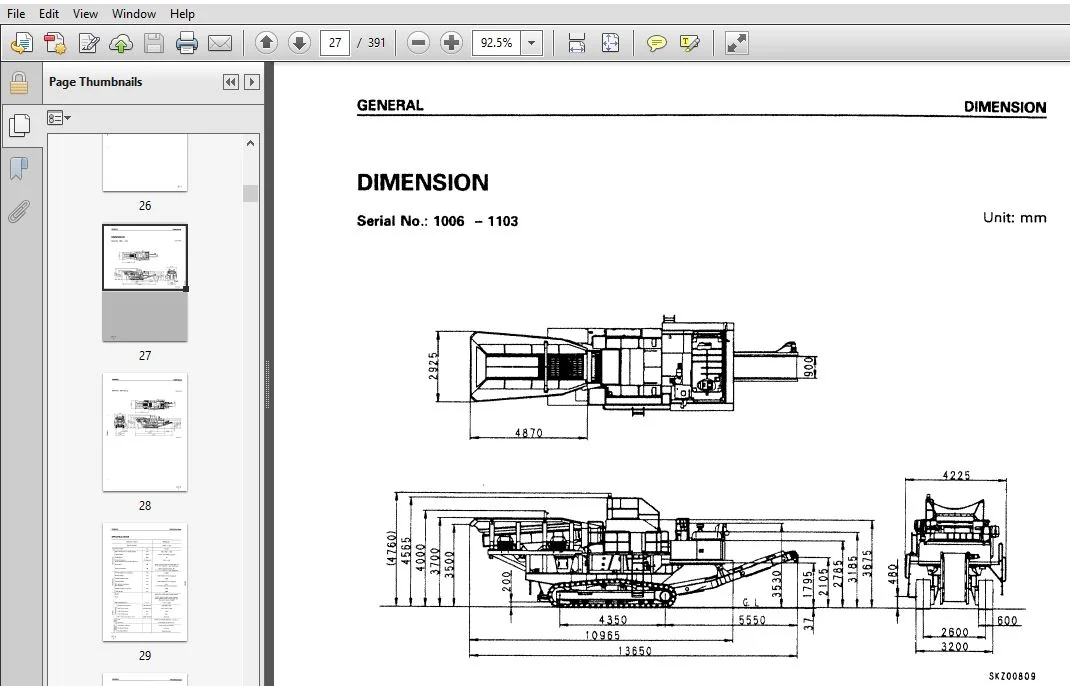Click the Zoom Out minus button
1070x686 pixels.
click(418, 43)
